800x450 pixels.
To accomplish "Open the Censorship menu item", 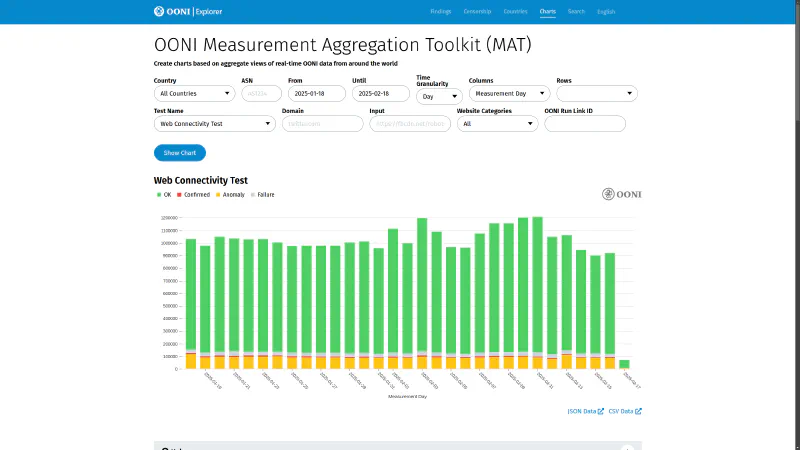I will pos(477,12).
